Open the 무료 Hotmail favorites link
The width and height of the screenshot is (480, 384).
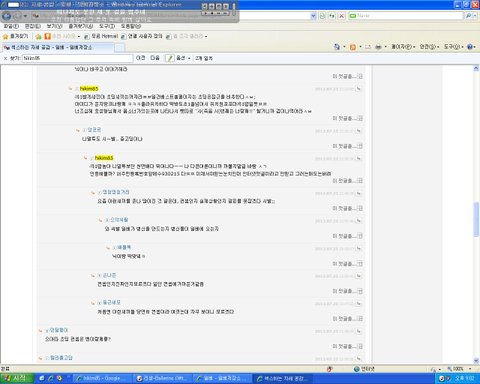pyautogui.click(x=101, y=36)
